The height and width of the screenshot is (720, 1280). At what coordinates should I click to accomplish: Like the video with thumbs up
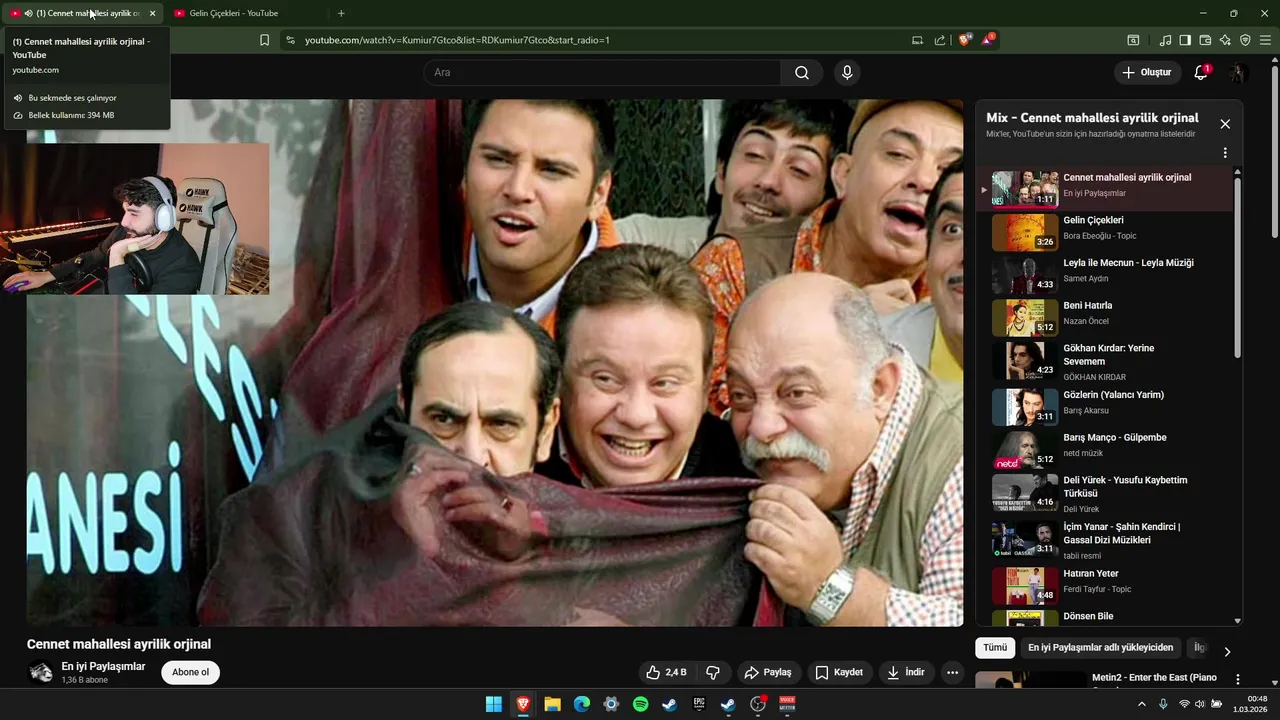666,672
